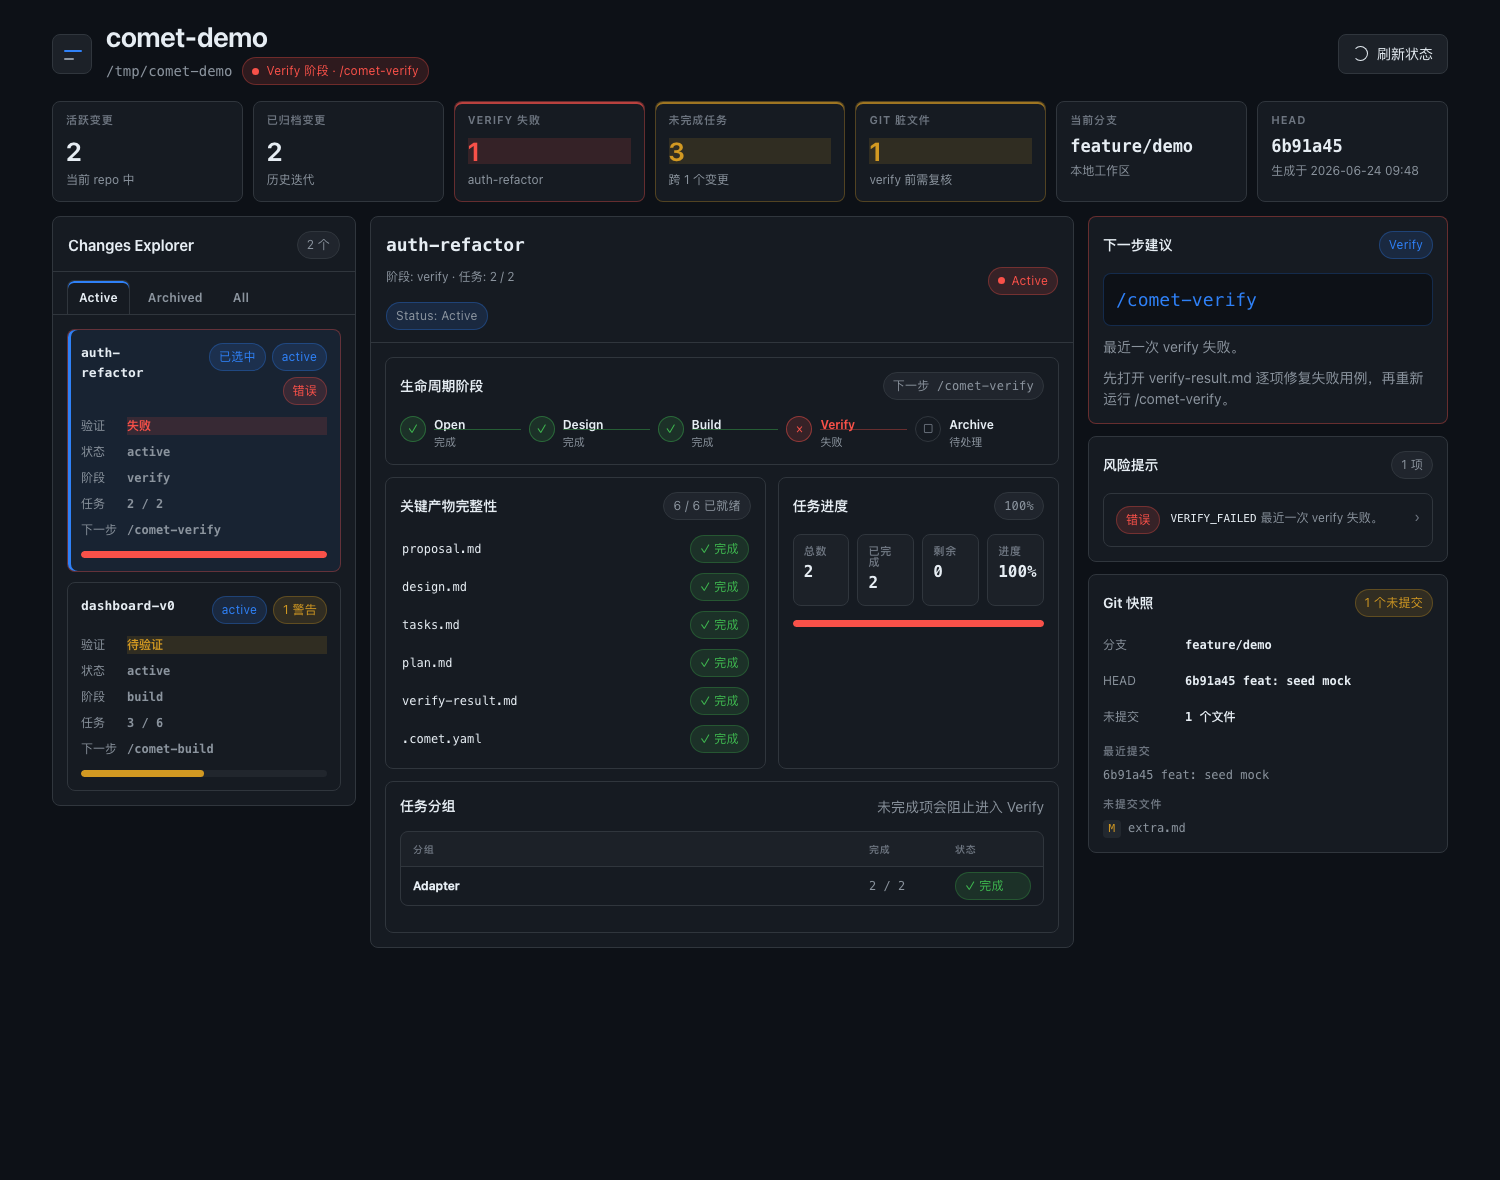
Task: Click the /comet-verify command box
Action: click(1268, 300)
